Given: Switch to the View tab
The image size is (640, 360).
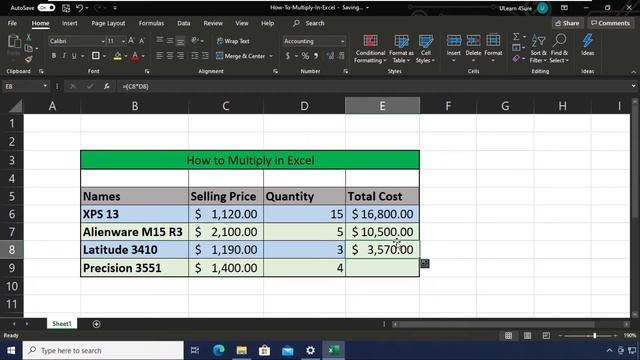Looking at the screenshot, I should coord(242,23).
